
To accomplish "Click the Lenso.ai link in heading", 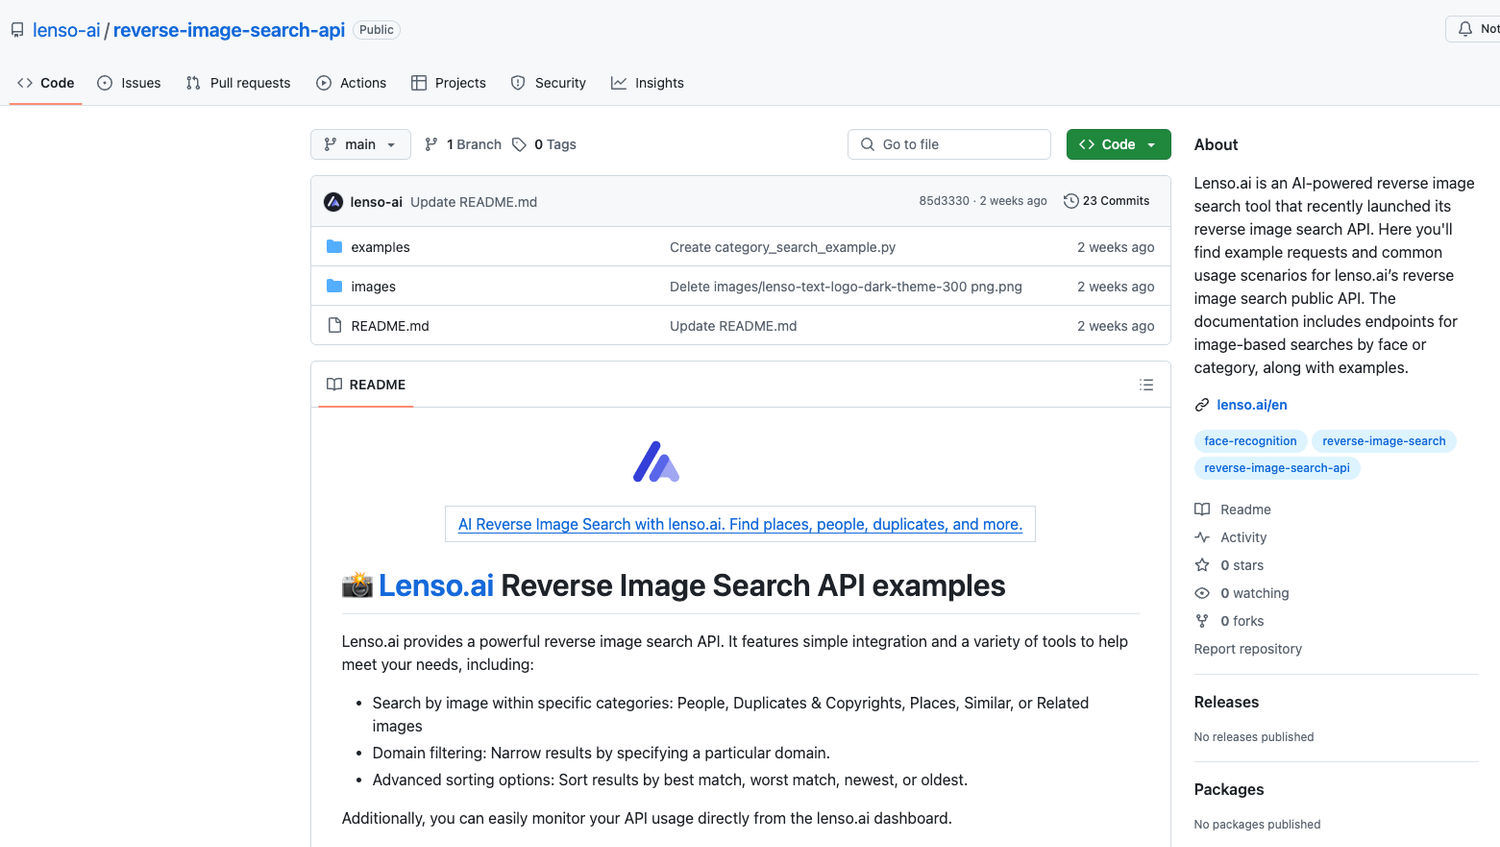I will (x=436, y=586).
